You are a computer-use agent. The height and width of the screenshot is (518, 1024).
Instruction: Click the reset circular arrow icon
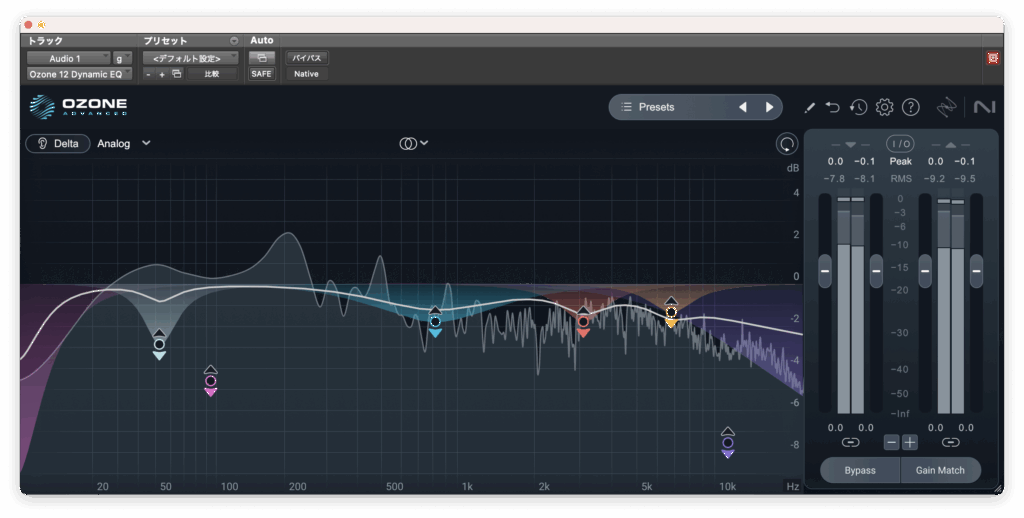point(787,144)
